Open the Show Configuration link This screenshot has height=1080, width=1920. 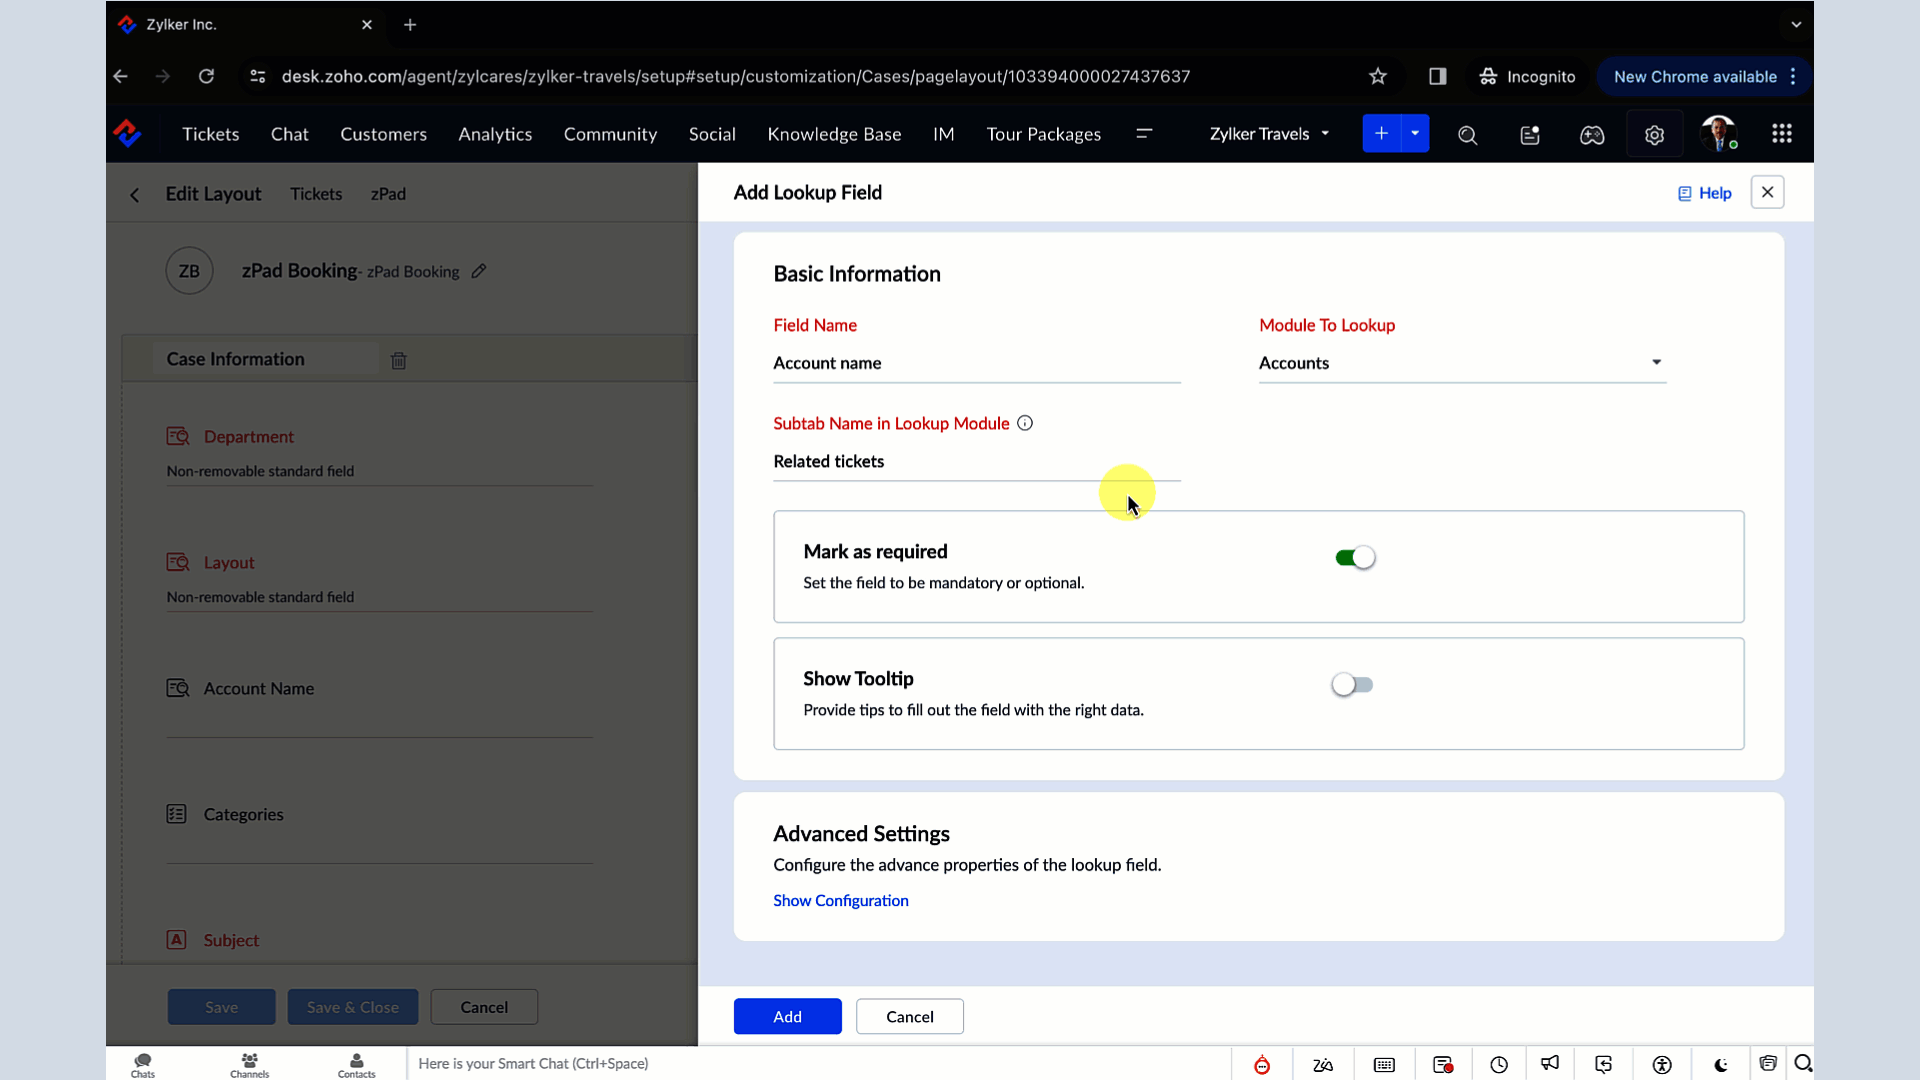(840, 900)
